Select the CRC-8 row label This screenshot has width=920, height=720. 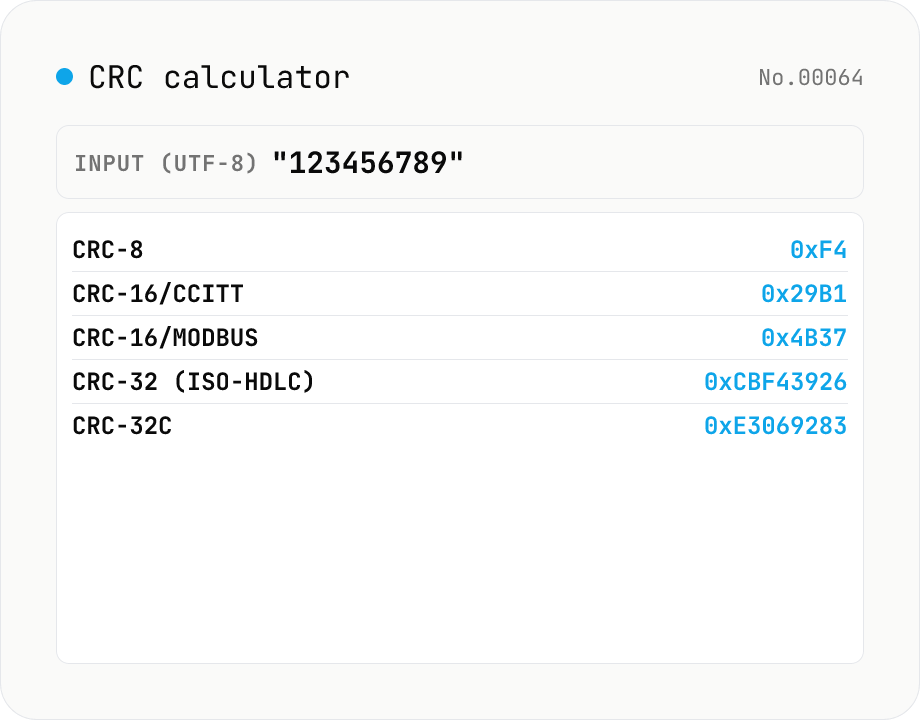point(107,249)
